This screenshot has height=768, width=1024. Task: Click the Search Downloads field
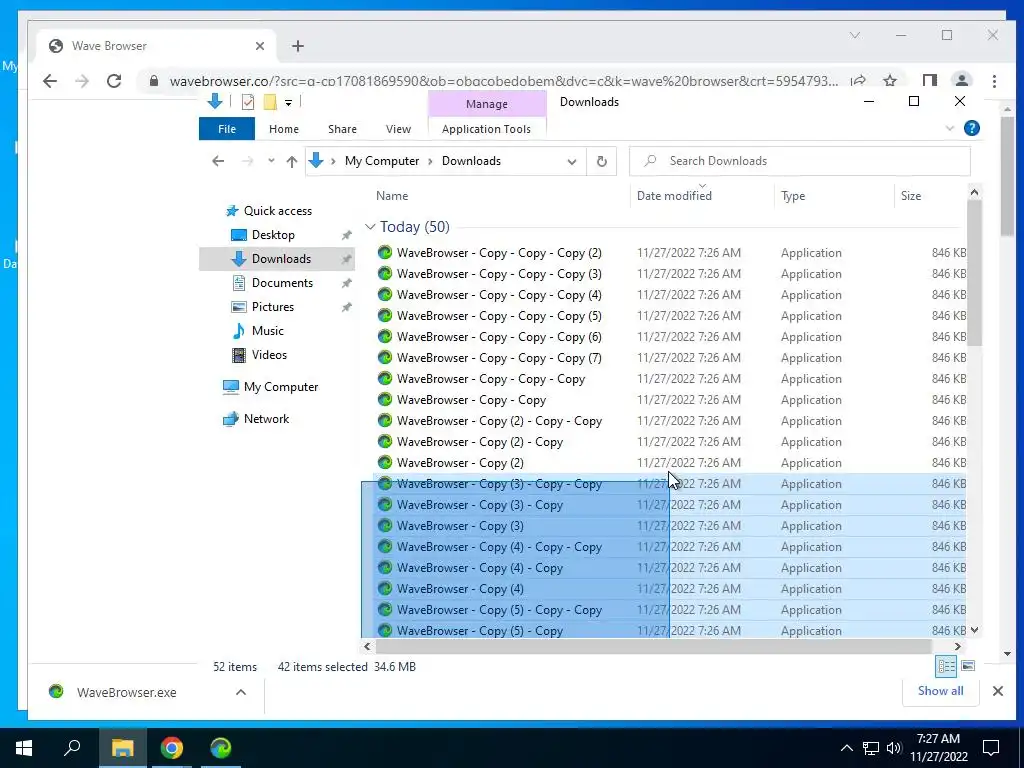point(799,161)
